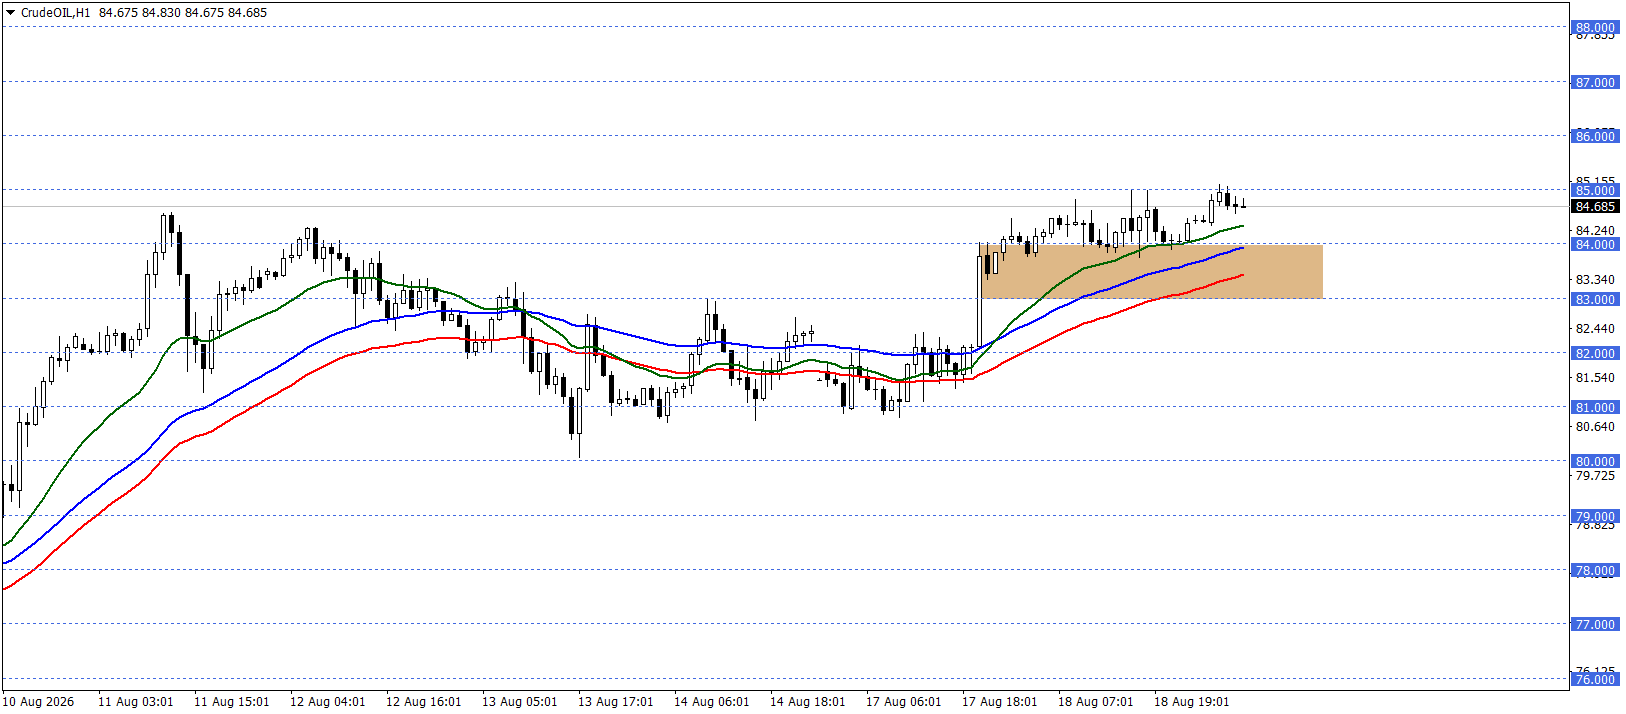Click the 10 Aug 2026 date label
Viewport: 1626px width, 714px height.
tap(39, 701)
